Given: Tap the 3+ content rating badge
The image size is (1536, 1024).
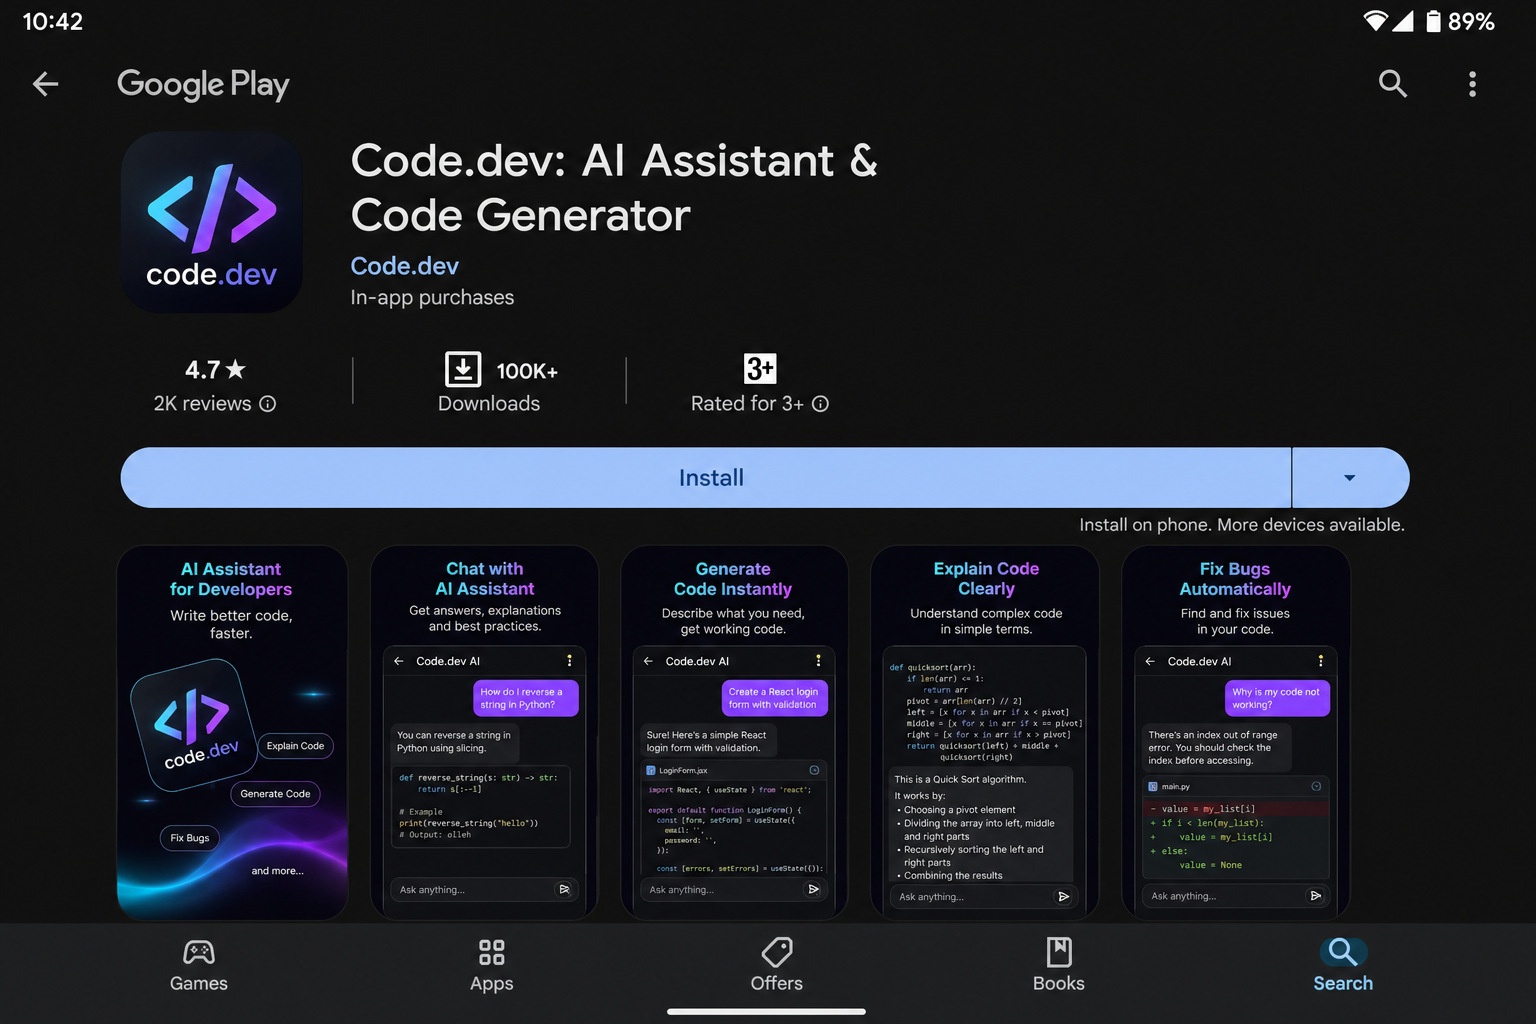Looking at the screenshot, I should [x=760, y=369].
